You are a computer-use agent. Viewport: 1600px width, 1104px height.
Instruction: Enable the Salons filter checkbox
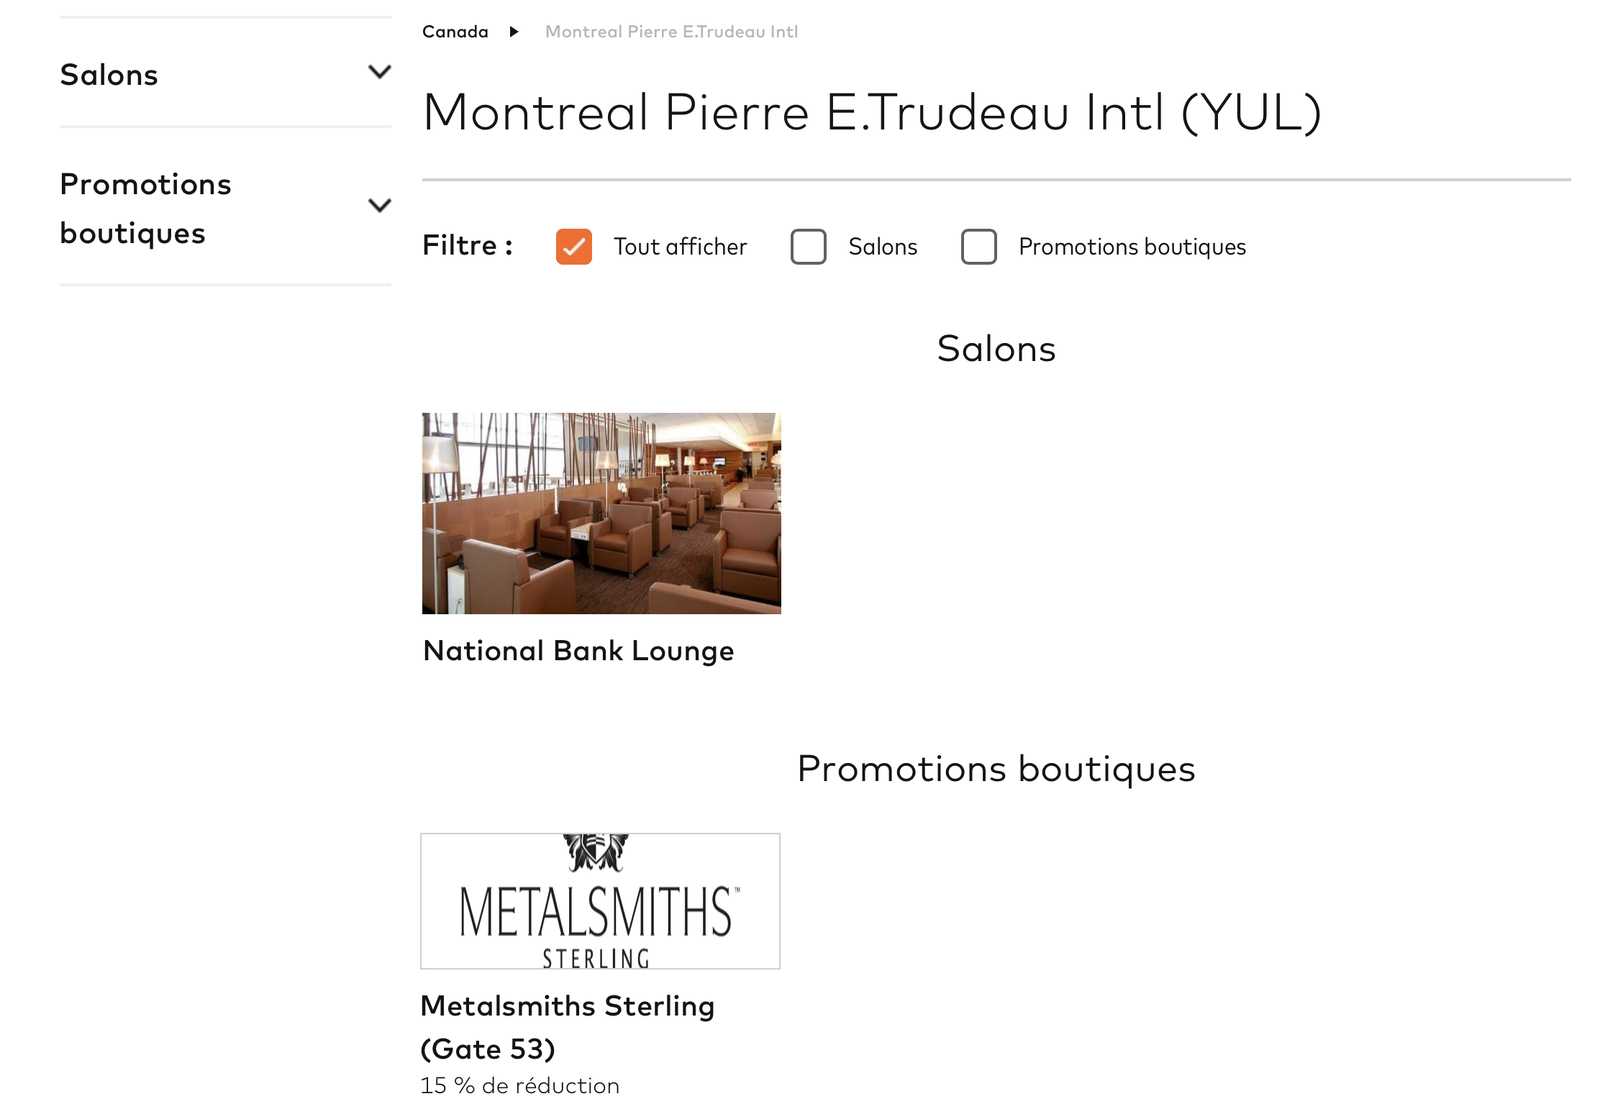point(808,246)
